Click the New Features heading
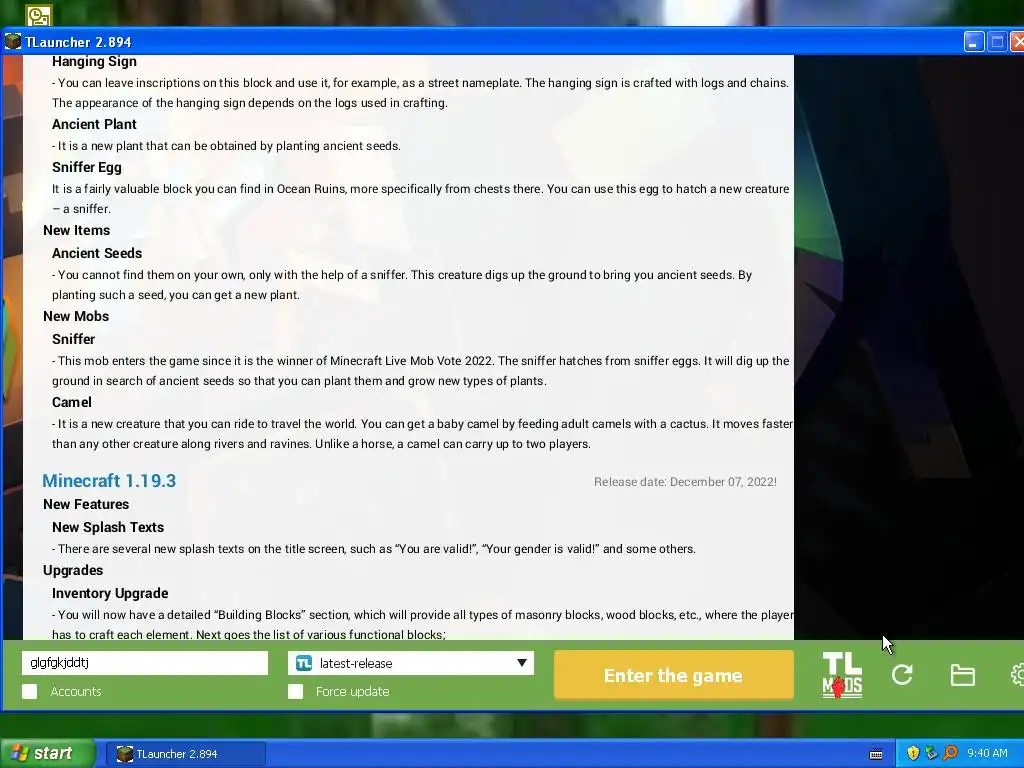Viewport: 1024px width, 768px height. tap(86, 504)
